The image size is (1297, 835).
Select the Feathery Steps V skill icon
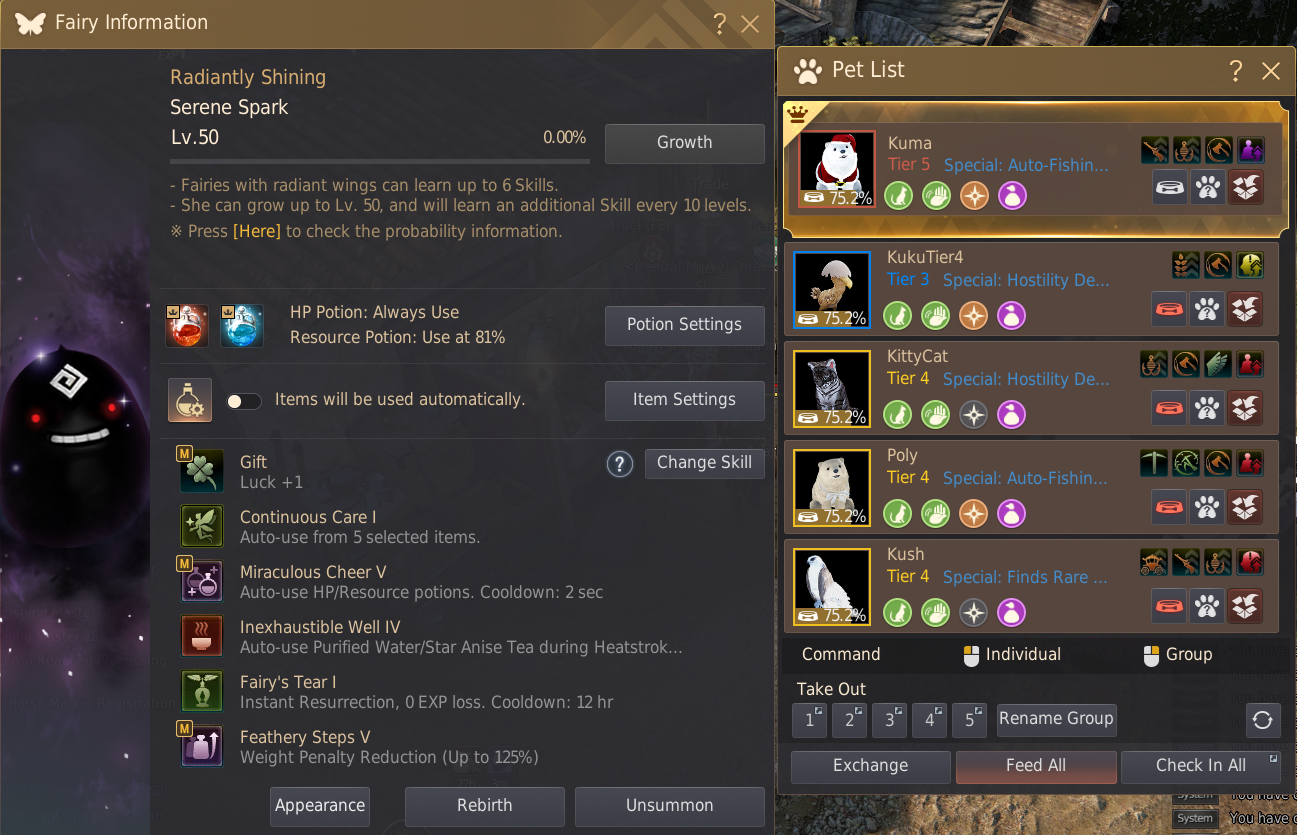click(x=201, y=746)
